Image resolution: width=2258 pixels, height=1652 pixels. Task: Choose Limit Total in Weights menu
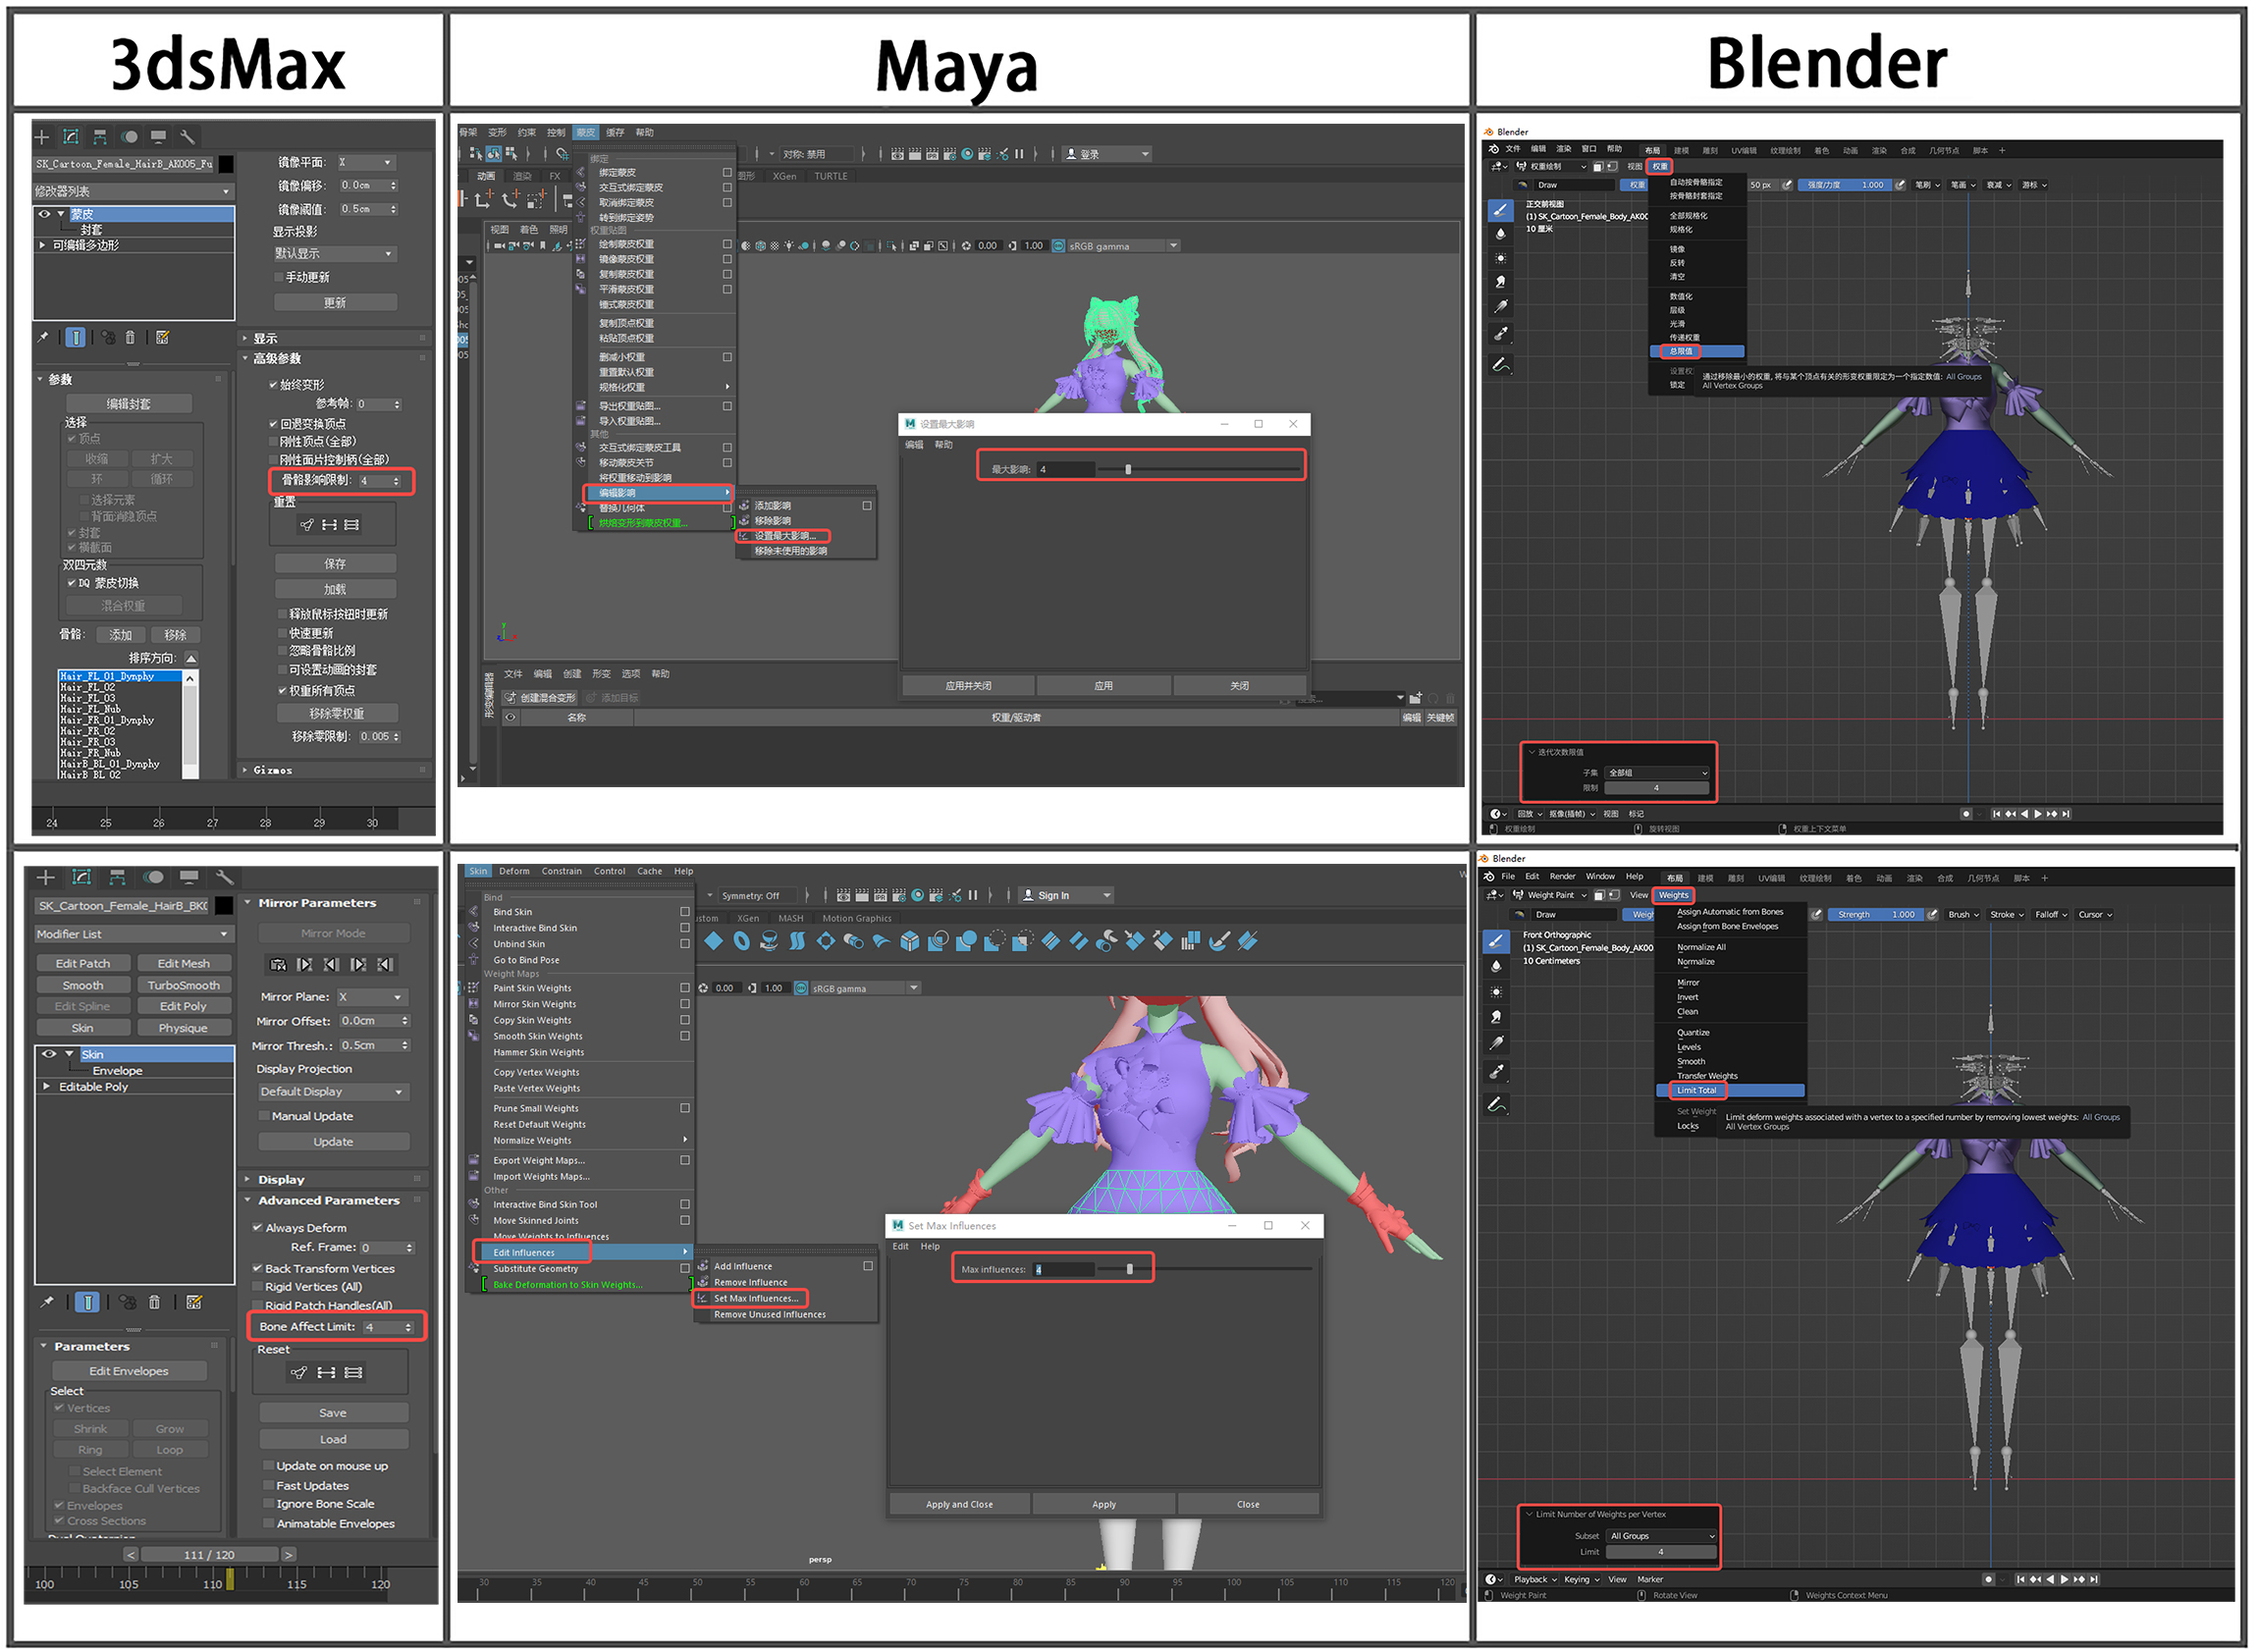click(x=1696, y=1091)
